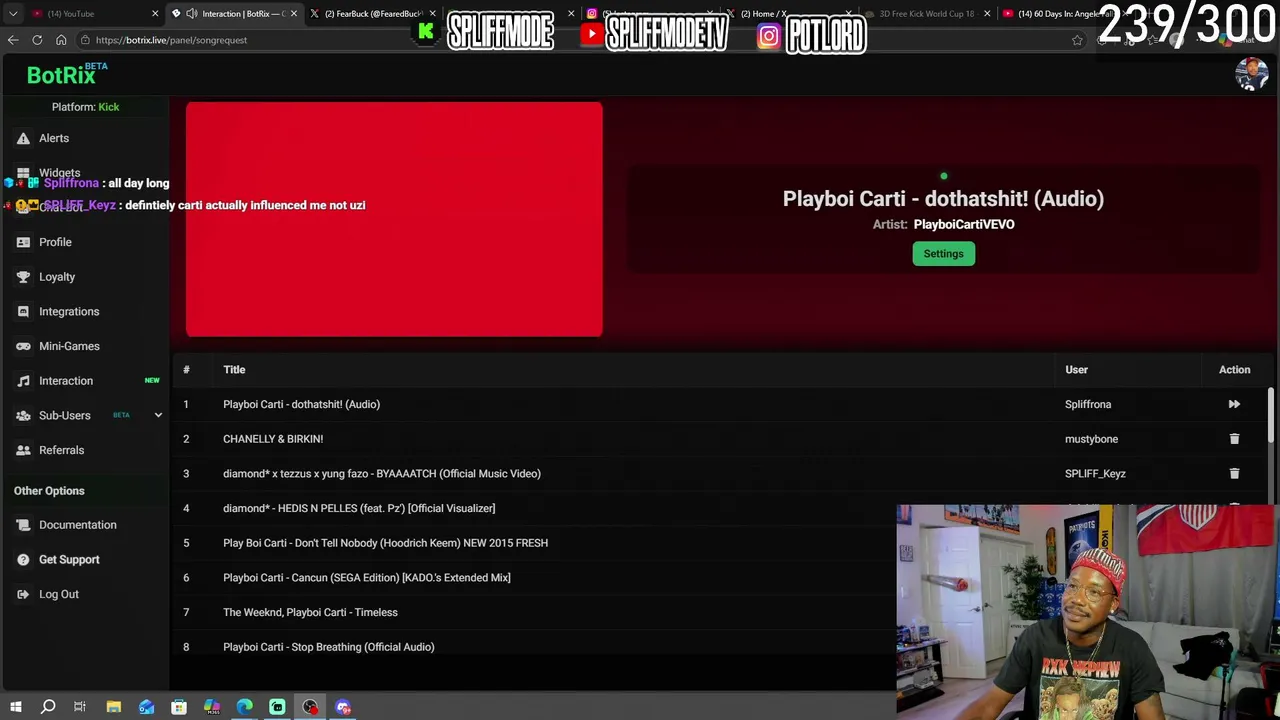Delete CHANELLY & BIRKIN! from the queue
1280x720 pixels.
(x=1234, y=439)
